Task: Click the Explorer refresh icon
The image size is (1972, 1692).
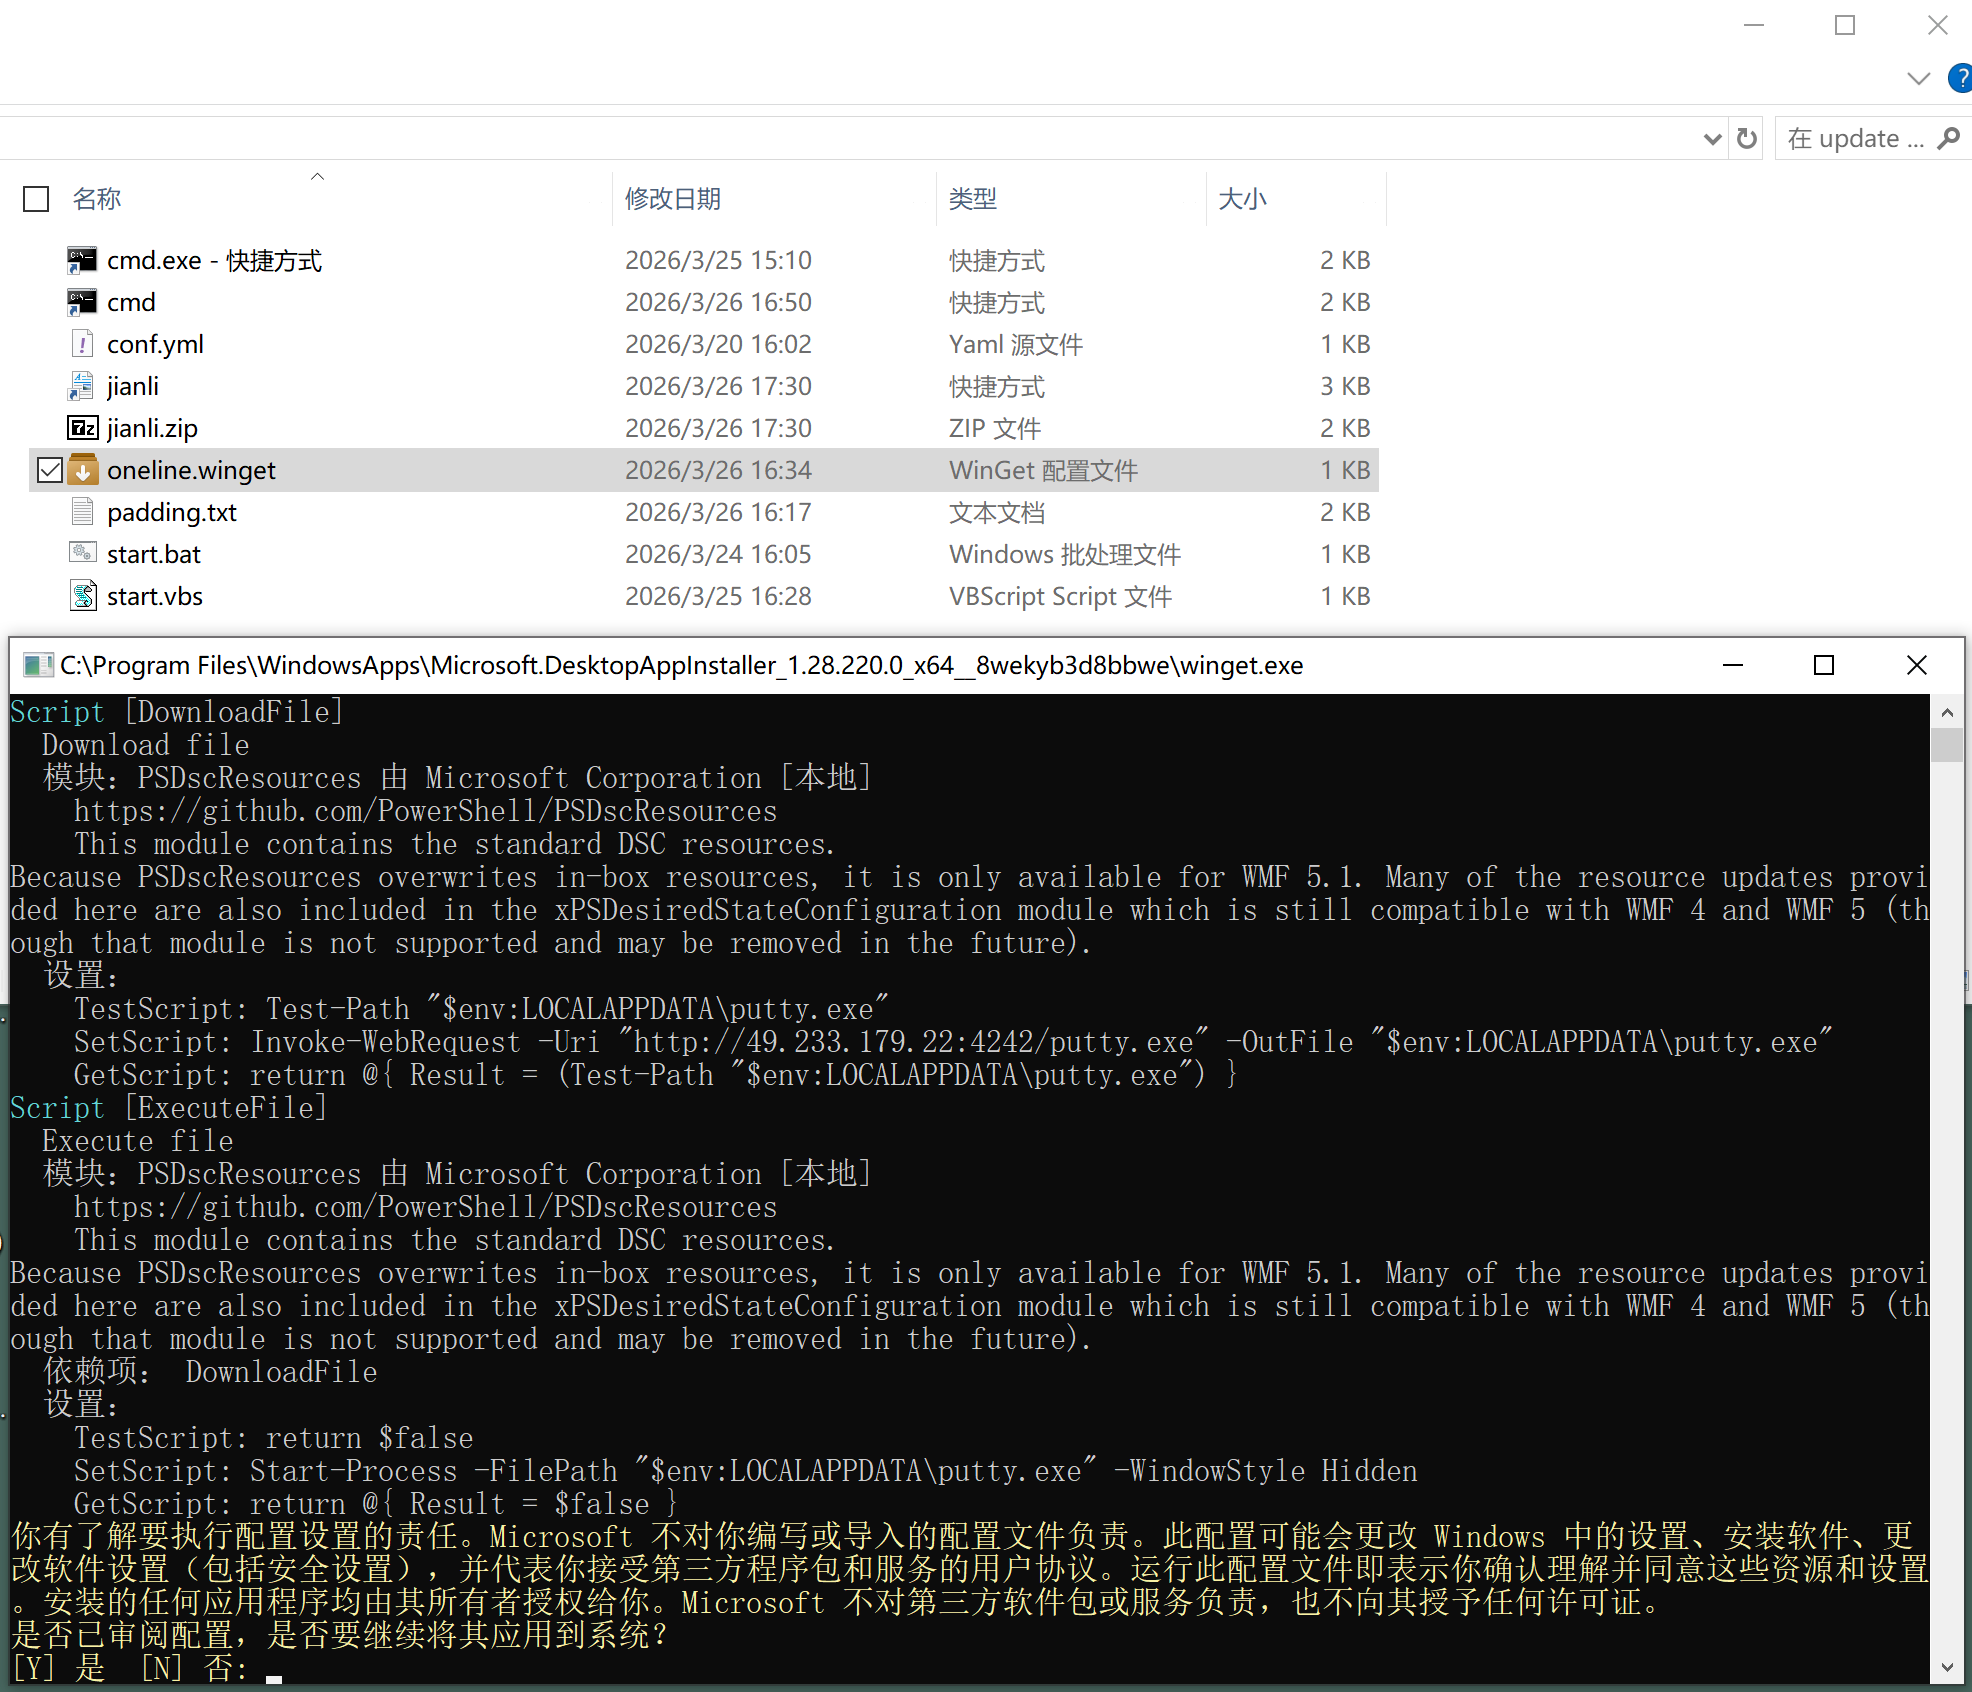Action: (1746, 139)
